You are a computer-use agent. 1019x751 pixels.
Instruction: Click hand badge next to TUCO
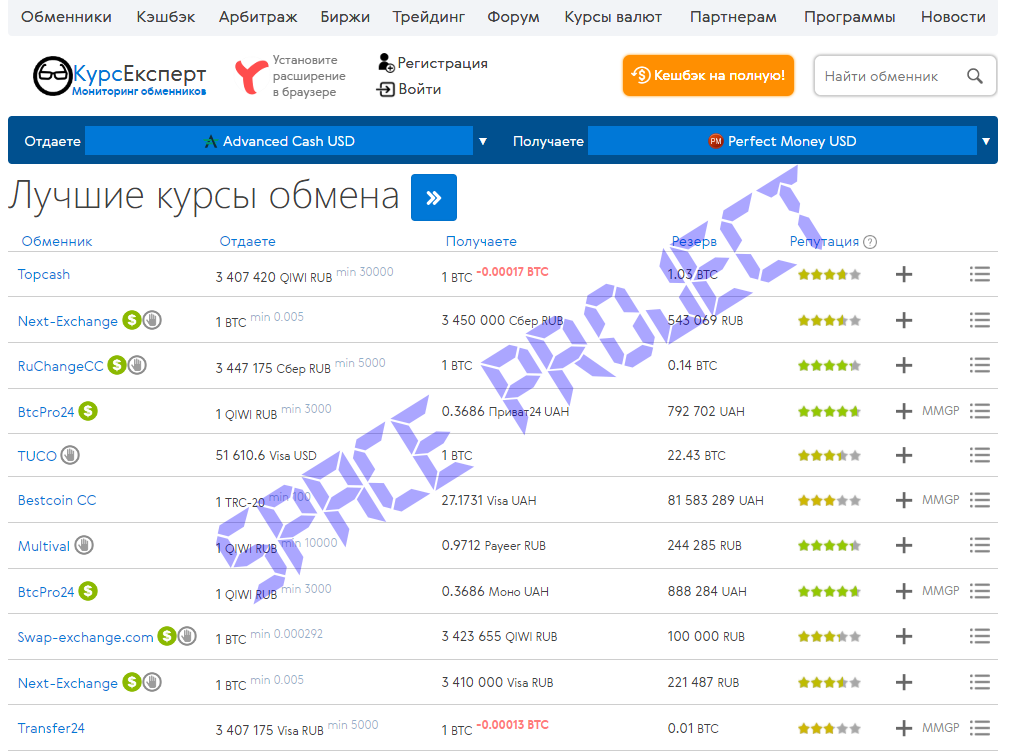coord(70,455)
